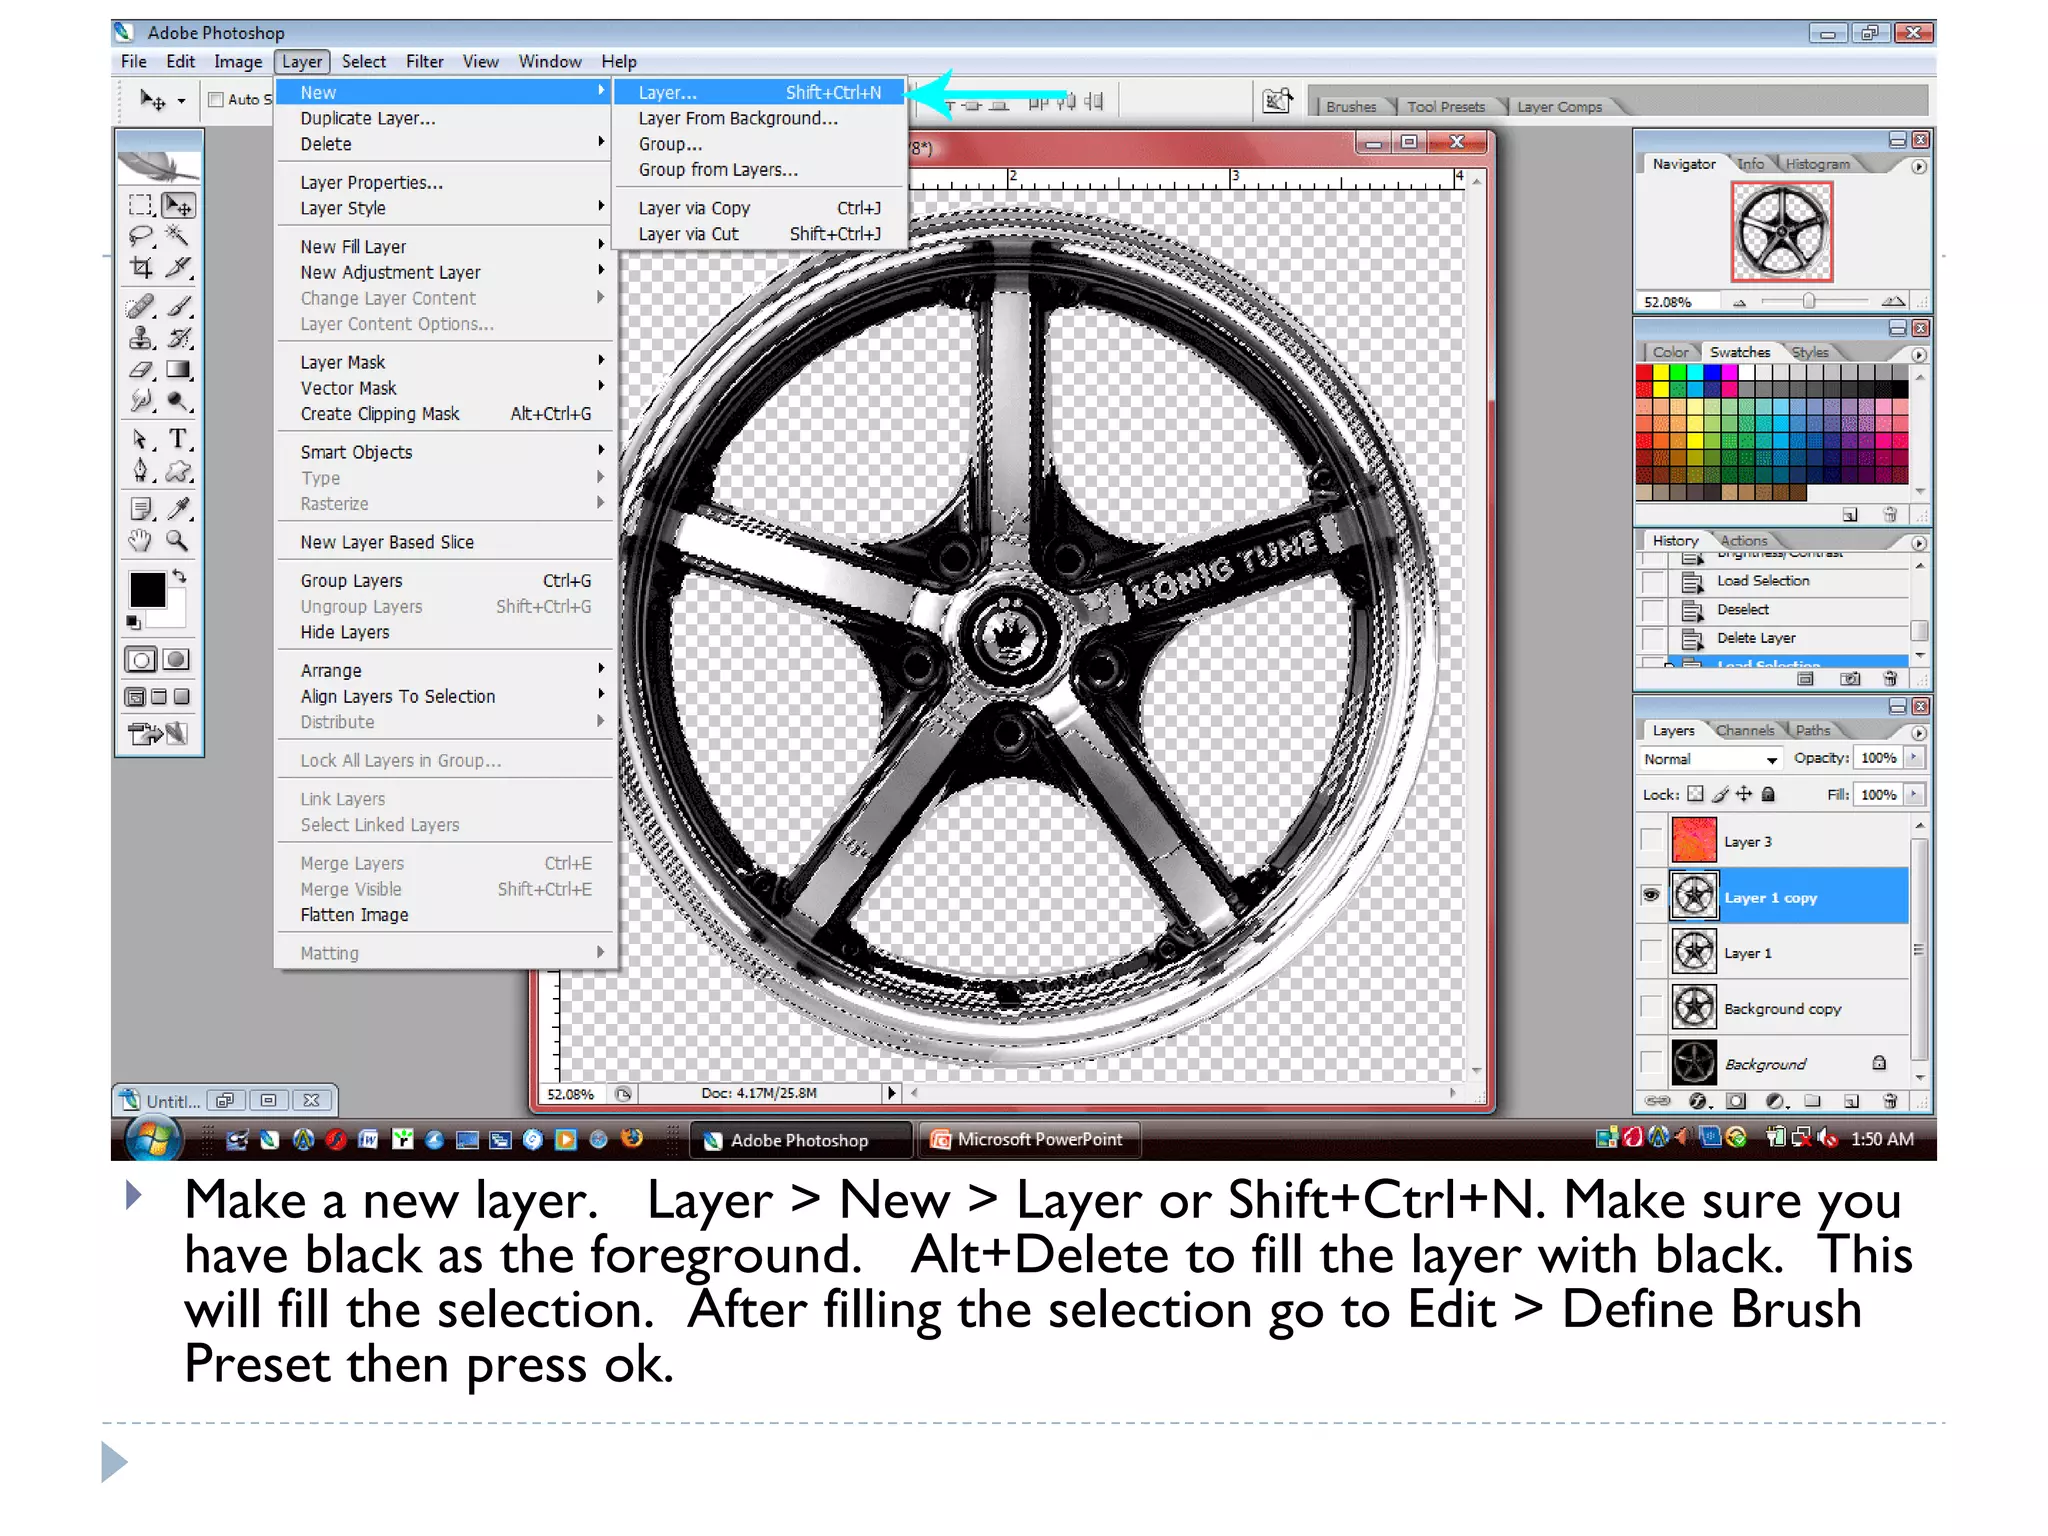Select the Rectangular Marquee tool
The height and width of the screenshot is (1536, 2048).
[x=141, y=205]
